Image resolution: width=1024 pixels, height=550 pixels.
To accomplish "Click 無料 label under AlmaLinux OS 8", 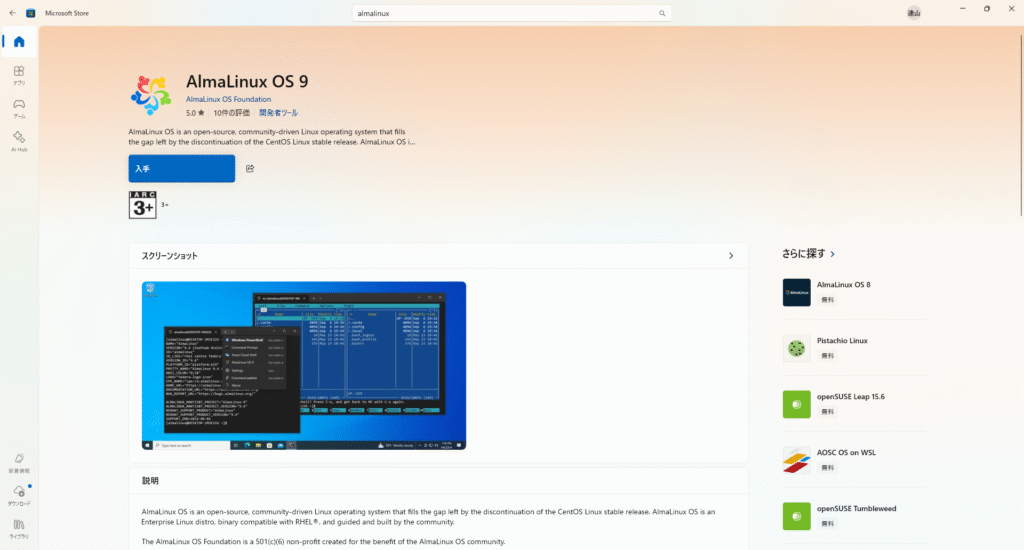I will [x=827, y=300].
